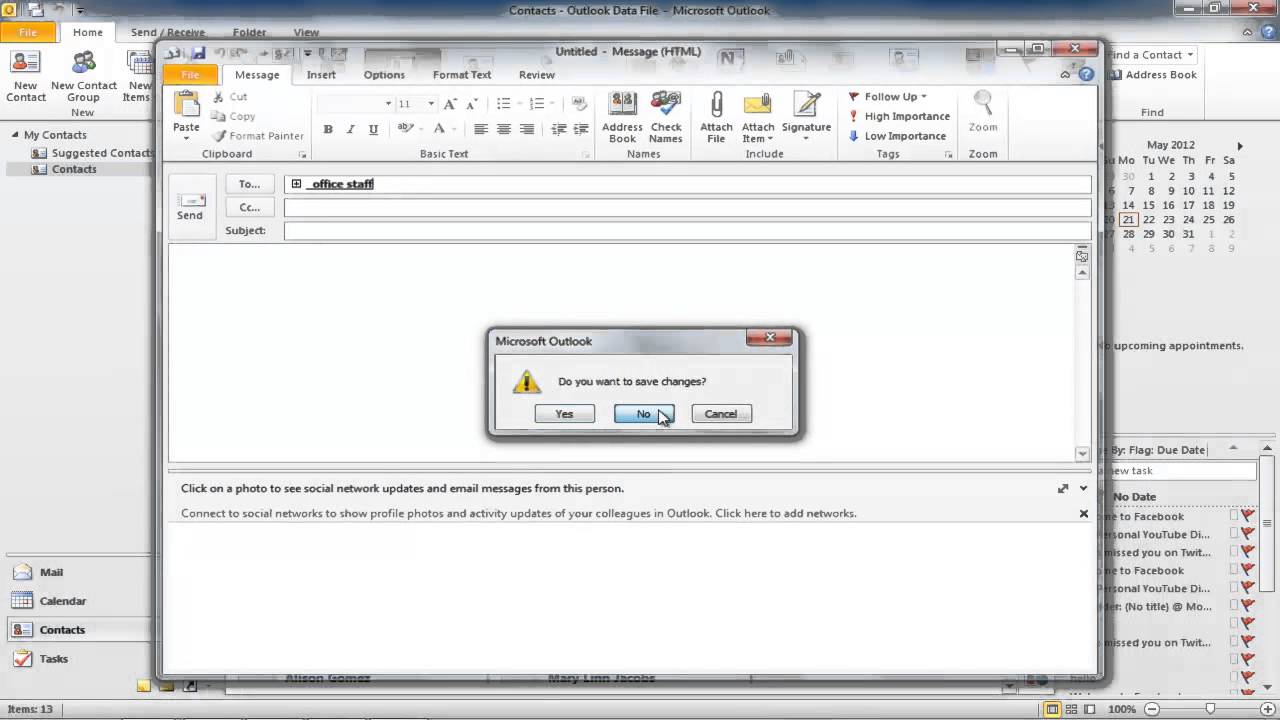Open the Clipboard group dialog launcher

[302, 155]
